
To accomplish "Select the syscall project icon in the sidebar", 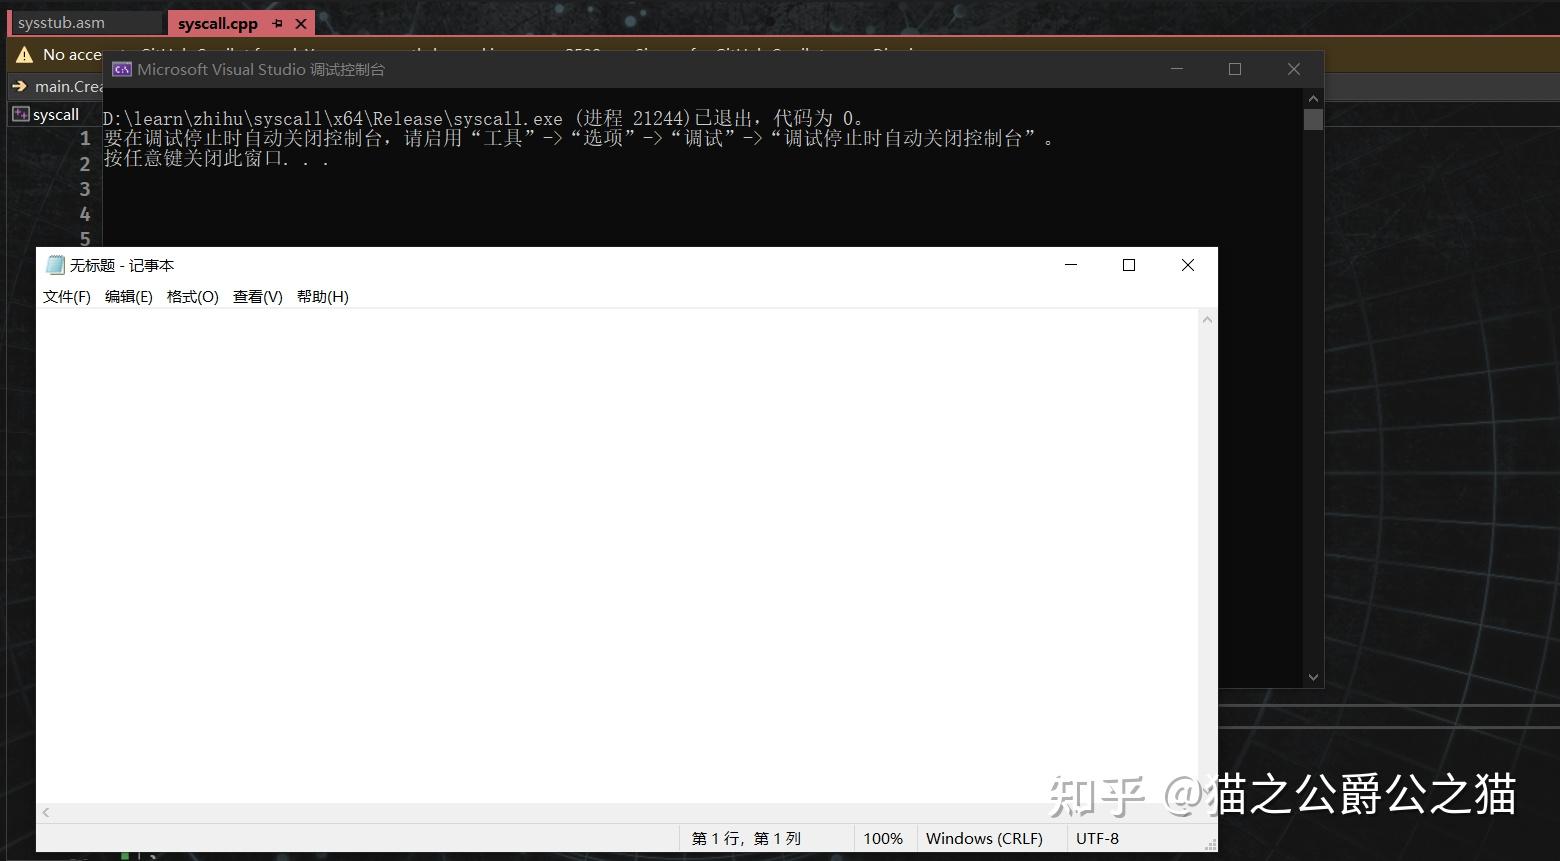I will coord(21,113).
